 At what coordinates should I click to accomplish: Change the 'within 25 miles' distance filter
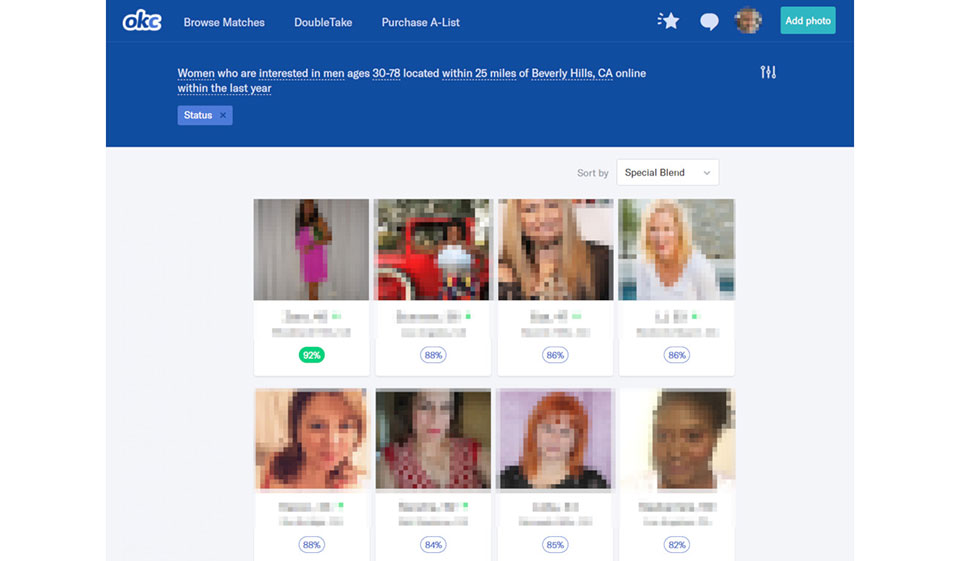(x=478, y=74)
